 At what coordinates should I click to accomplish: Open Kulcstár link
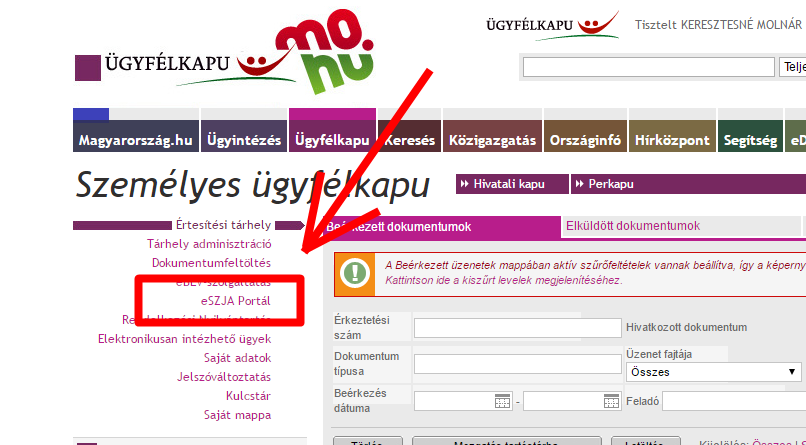248,396
